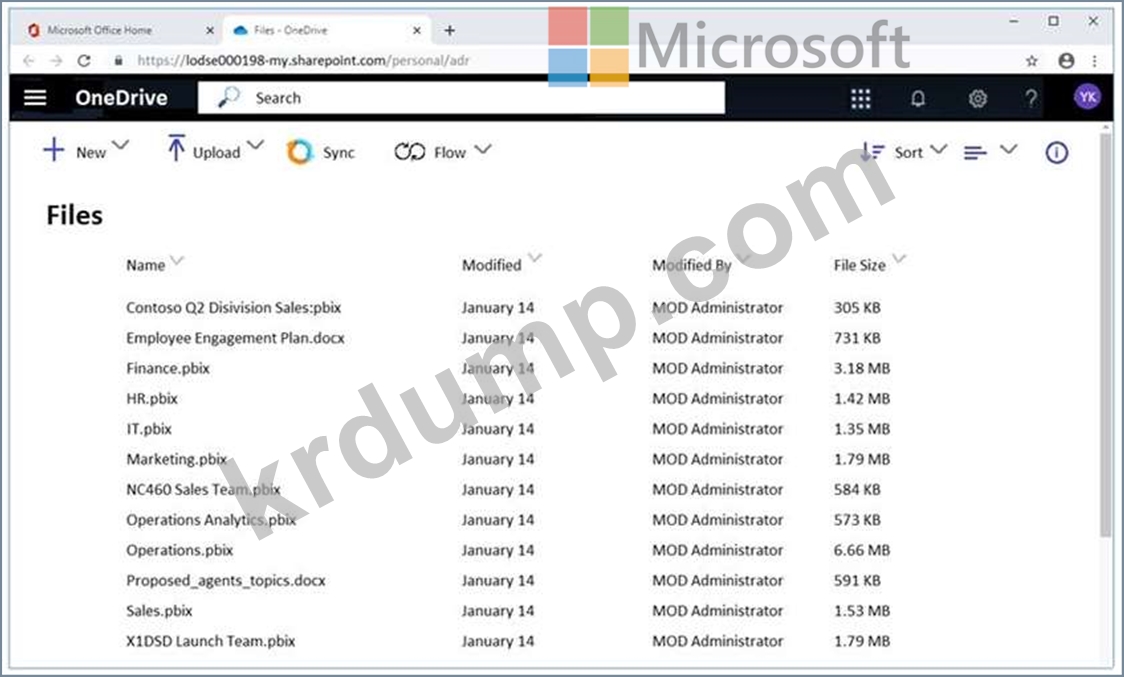Open the OneDrive hamburger navigation menu
The height and width of the screenshot is (677, 1124).
(x=35, y=98)
